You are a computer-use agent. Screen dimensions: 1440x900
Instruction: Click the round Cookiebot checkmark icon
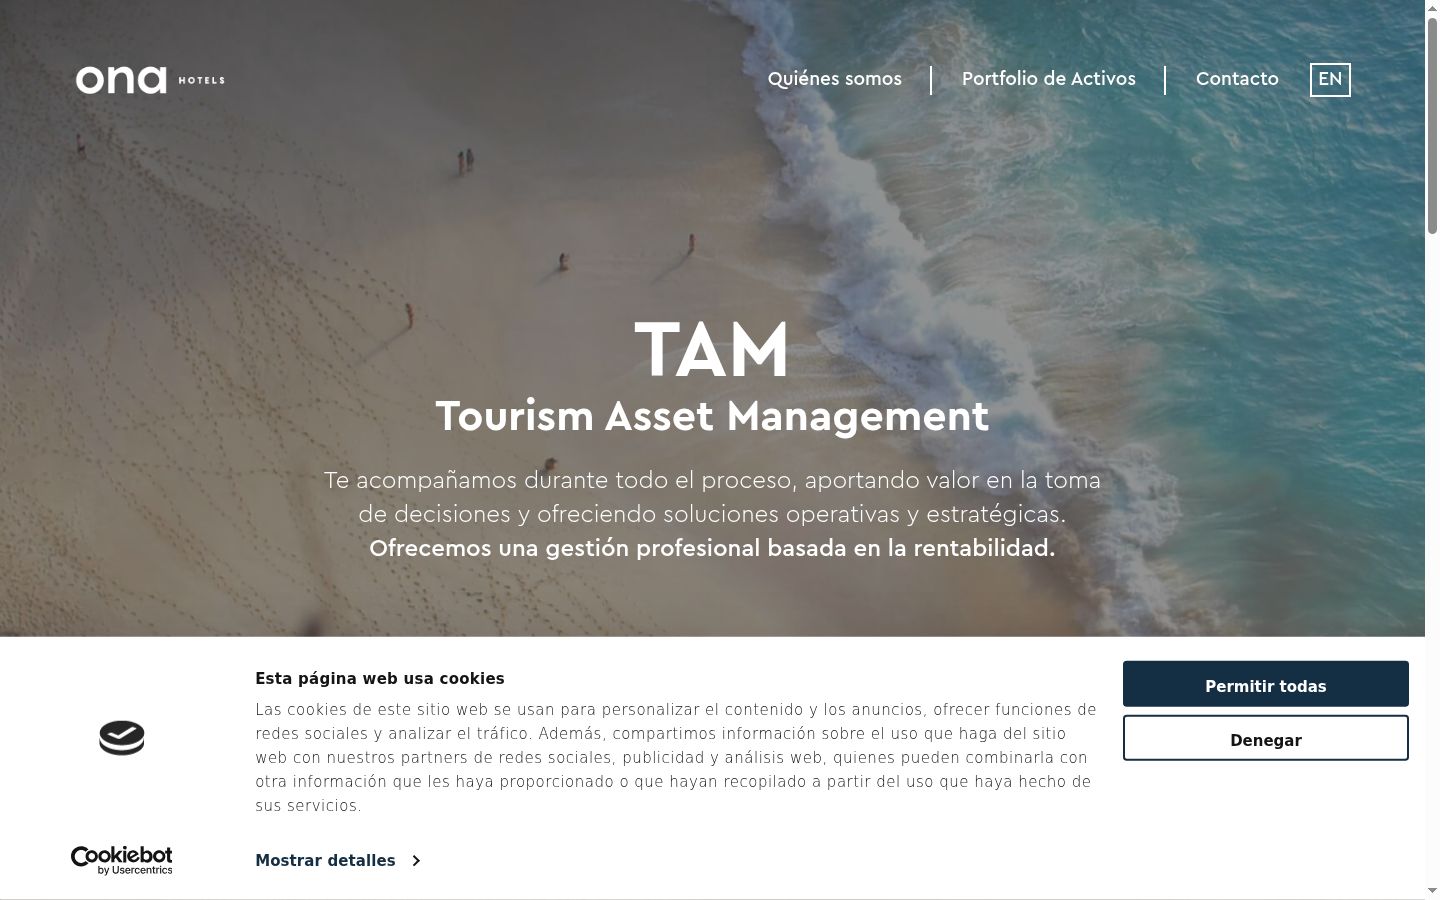[122, 737]
